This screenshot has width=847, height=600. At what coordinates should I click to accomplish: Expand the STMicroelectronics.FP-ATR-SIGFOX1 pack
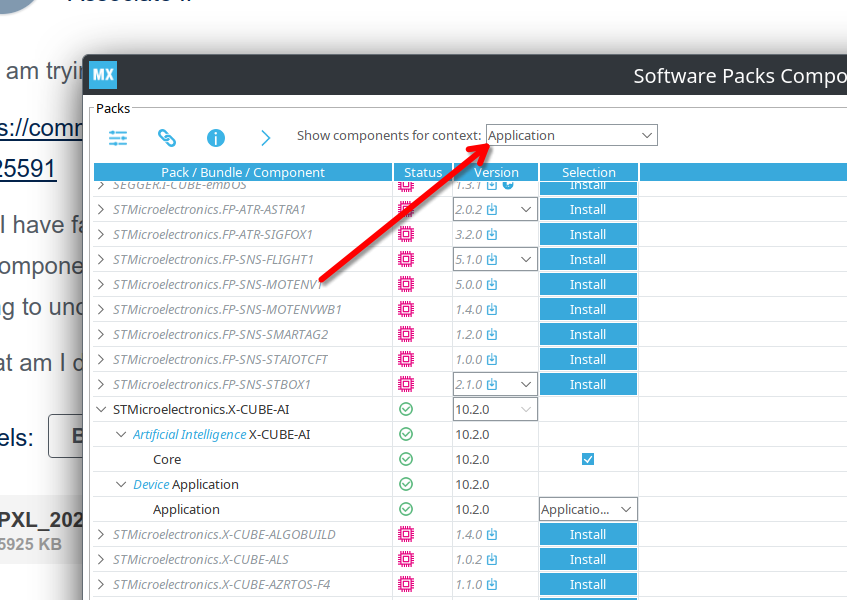click(x=101, y=234)
